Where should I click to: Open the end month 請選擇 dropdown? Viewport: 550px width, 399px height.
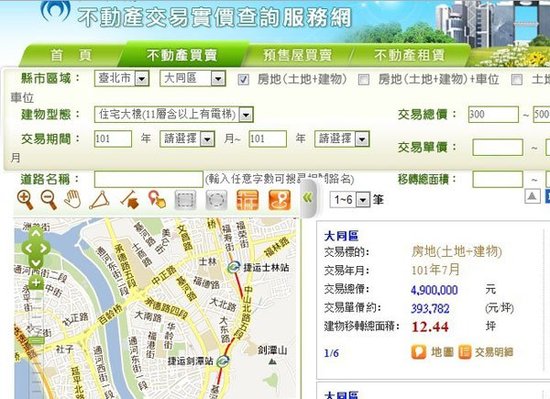tap(342, 139)
